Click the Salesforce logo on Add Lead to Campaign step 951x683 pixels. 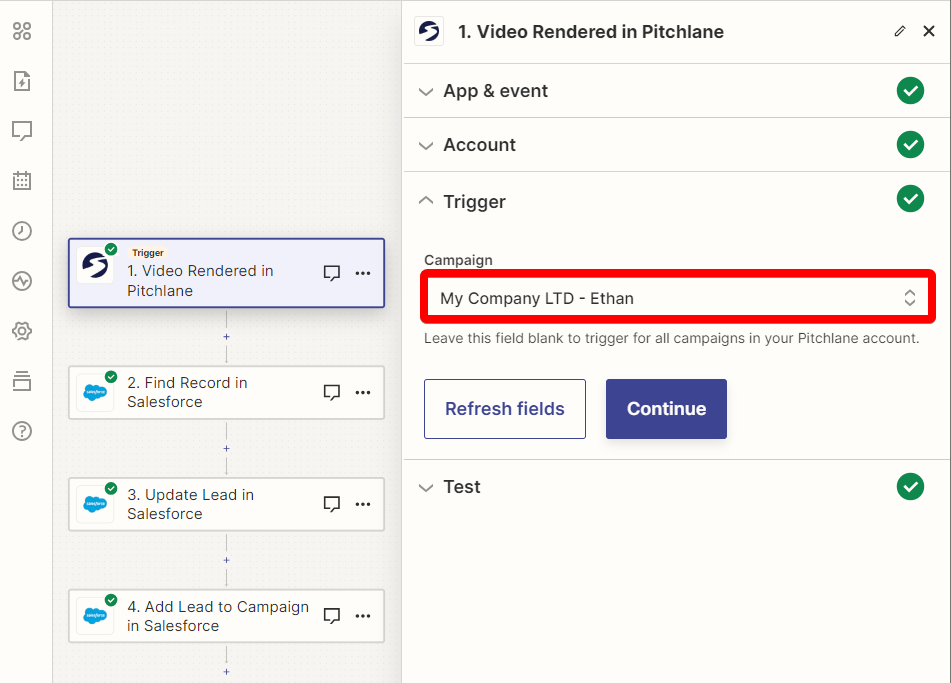pyautogui.click(x=95, y=616)
